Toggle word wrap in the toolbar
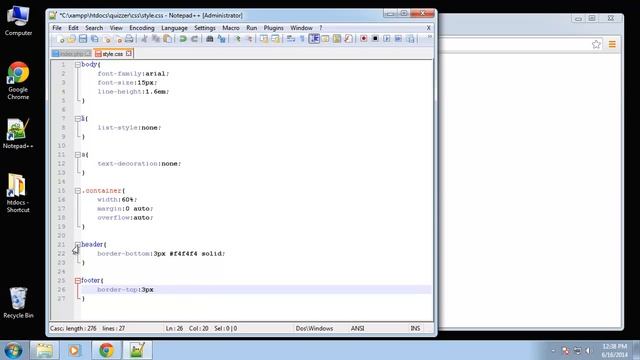640x360 pixels. [291, 39]
